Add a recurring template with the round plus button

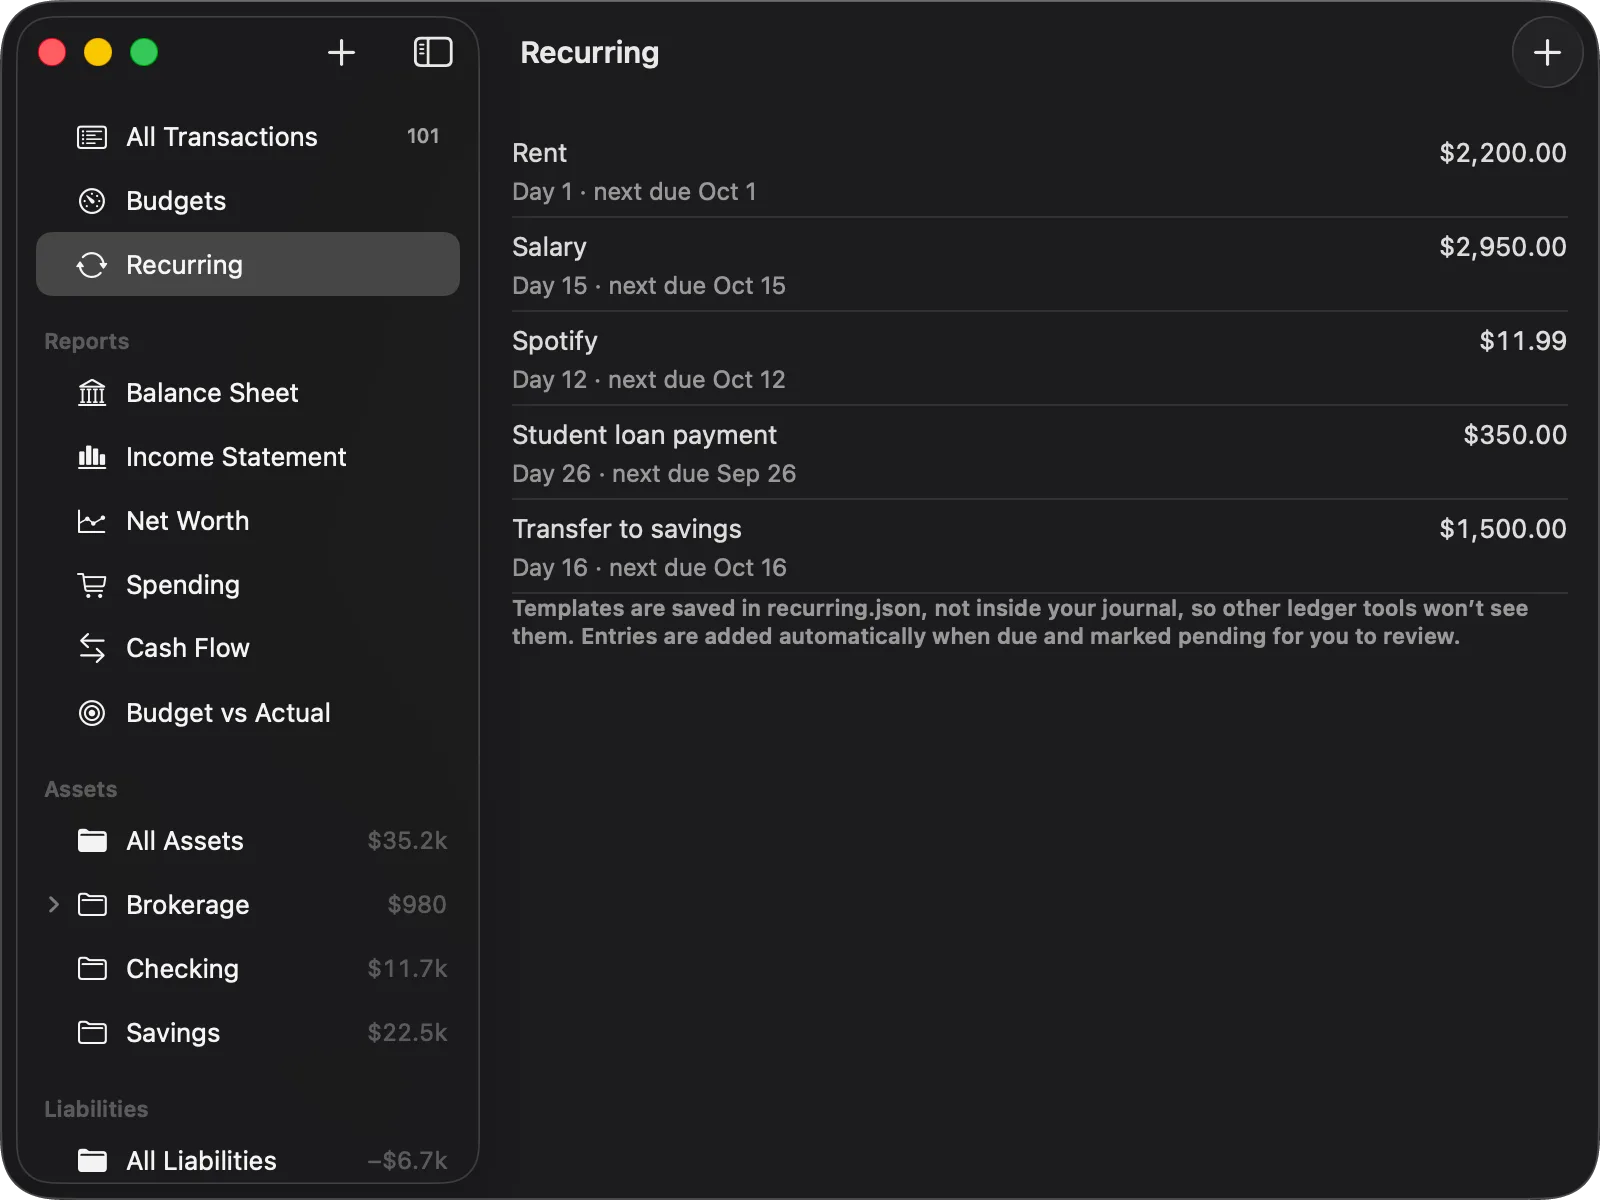tap(1547, 52)
